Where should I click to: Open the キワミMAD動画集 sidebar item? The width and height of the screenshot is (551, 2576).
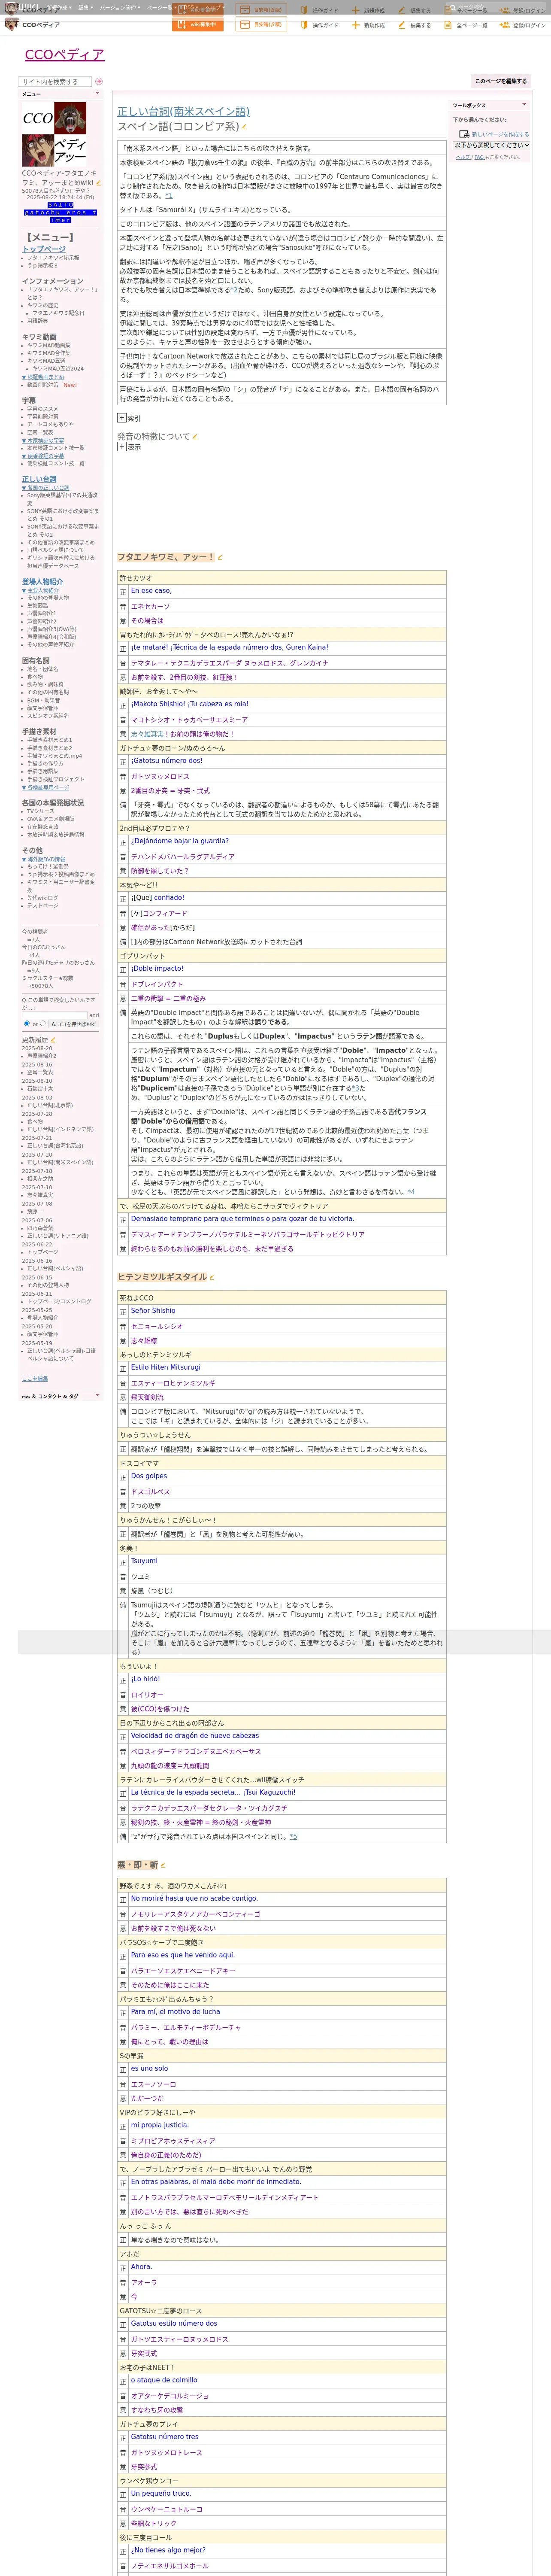(49, 345)
